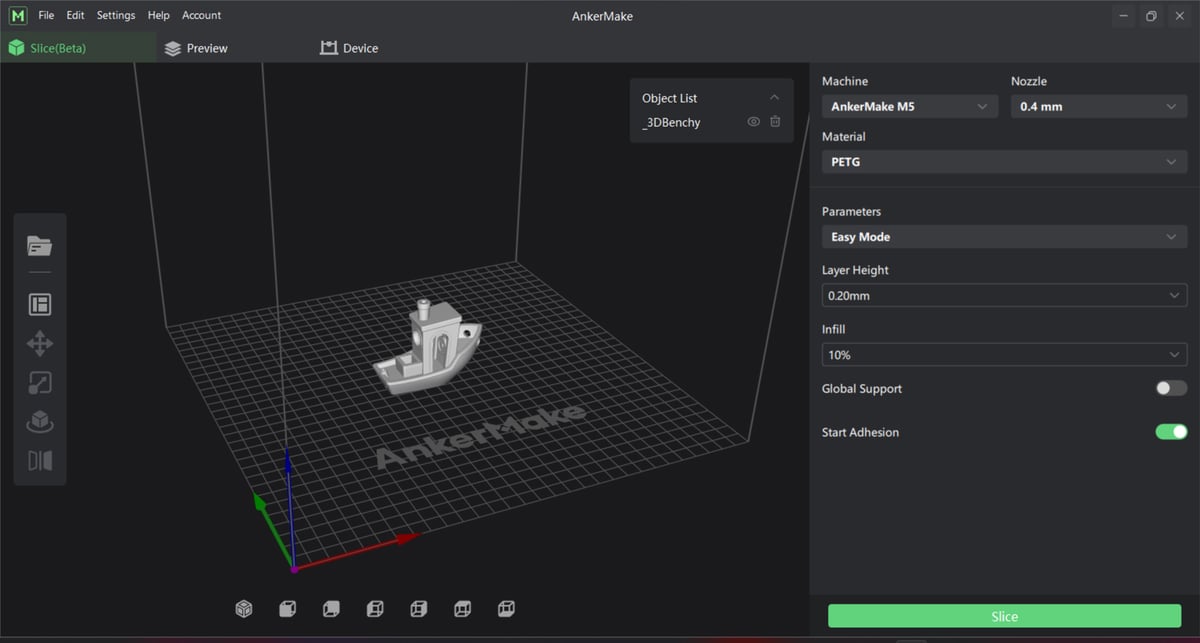
Task: Click the green Slice button
Action: point(1004,616)
